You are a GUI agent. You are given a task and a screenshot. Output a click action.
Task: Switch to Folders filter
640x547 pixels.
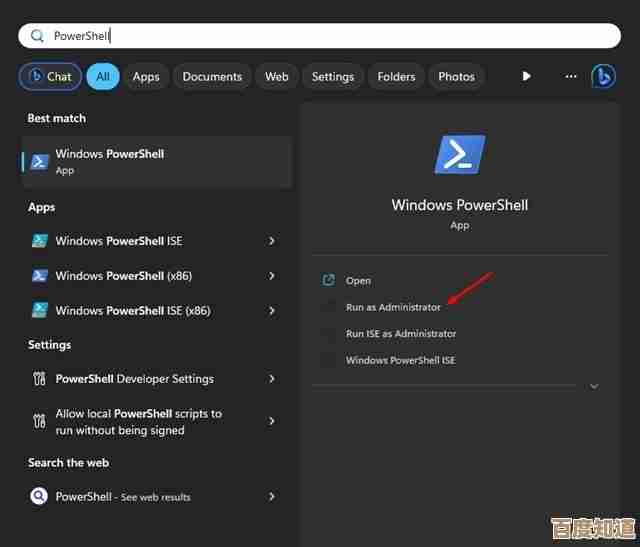coord(396,76)
